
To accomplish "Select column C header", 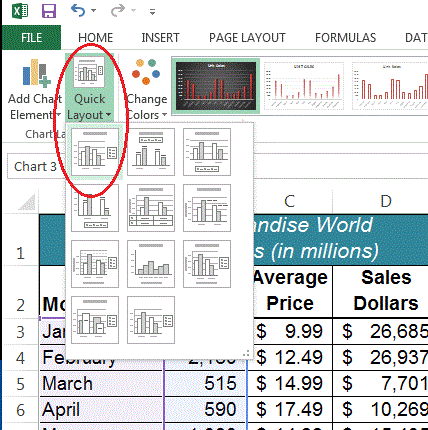I will point(289,201).
